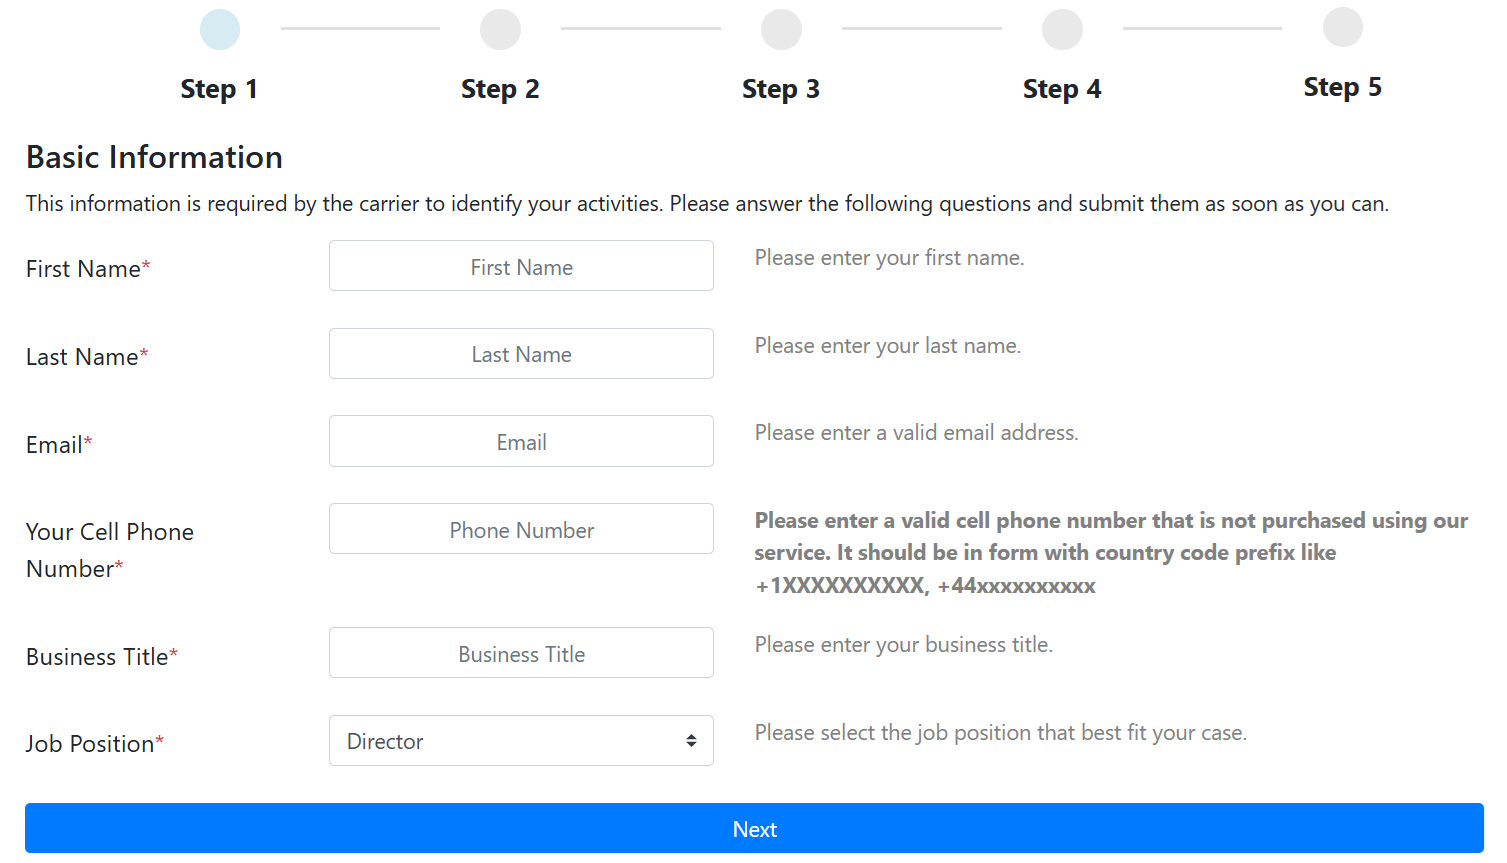Click the Step 2 progress circle
1507x863 pixels.
(500, 29)
